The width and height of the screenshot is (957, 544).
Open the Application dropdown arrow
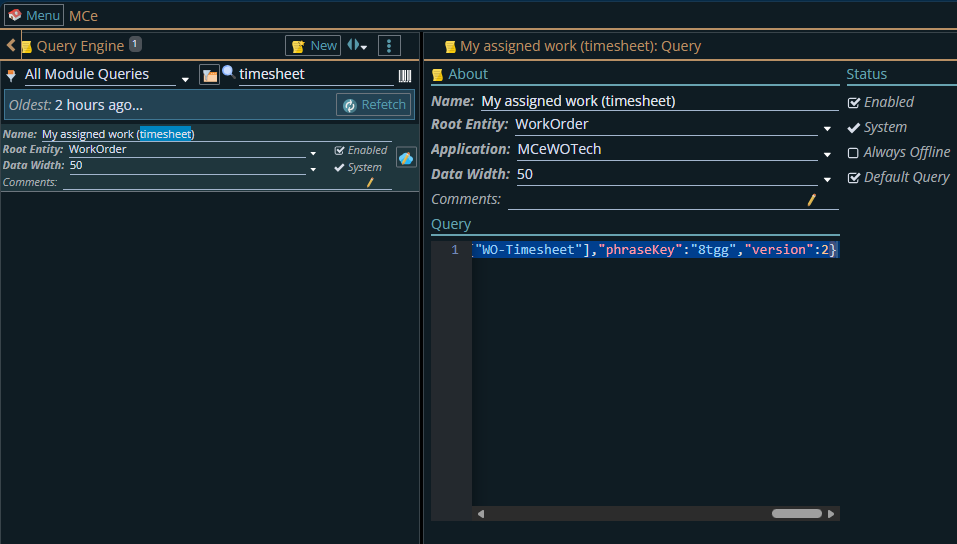point(827,154)
